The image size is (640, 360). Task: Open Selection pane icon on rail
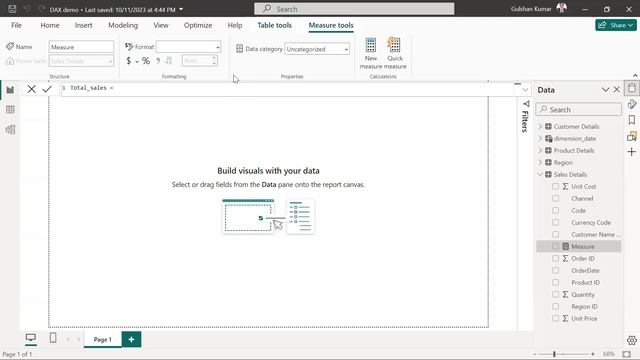click(x=632, y=136)
